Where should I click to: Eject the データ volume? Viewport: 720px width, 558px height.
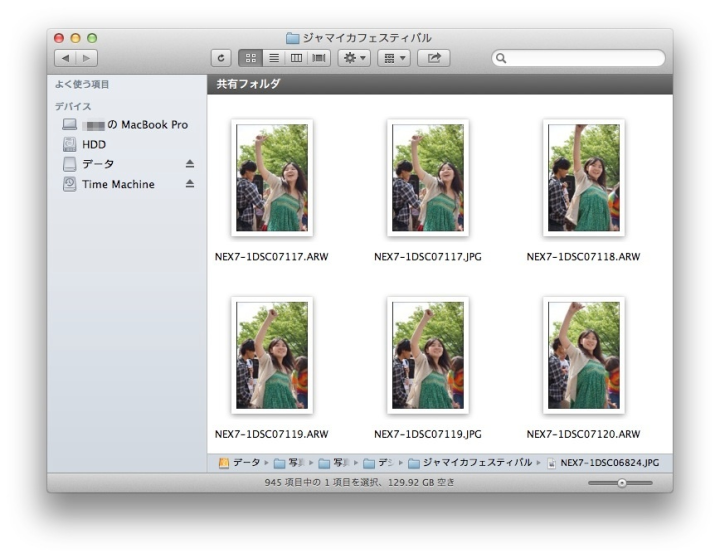190,164
